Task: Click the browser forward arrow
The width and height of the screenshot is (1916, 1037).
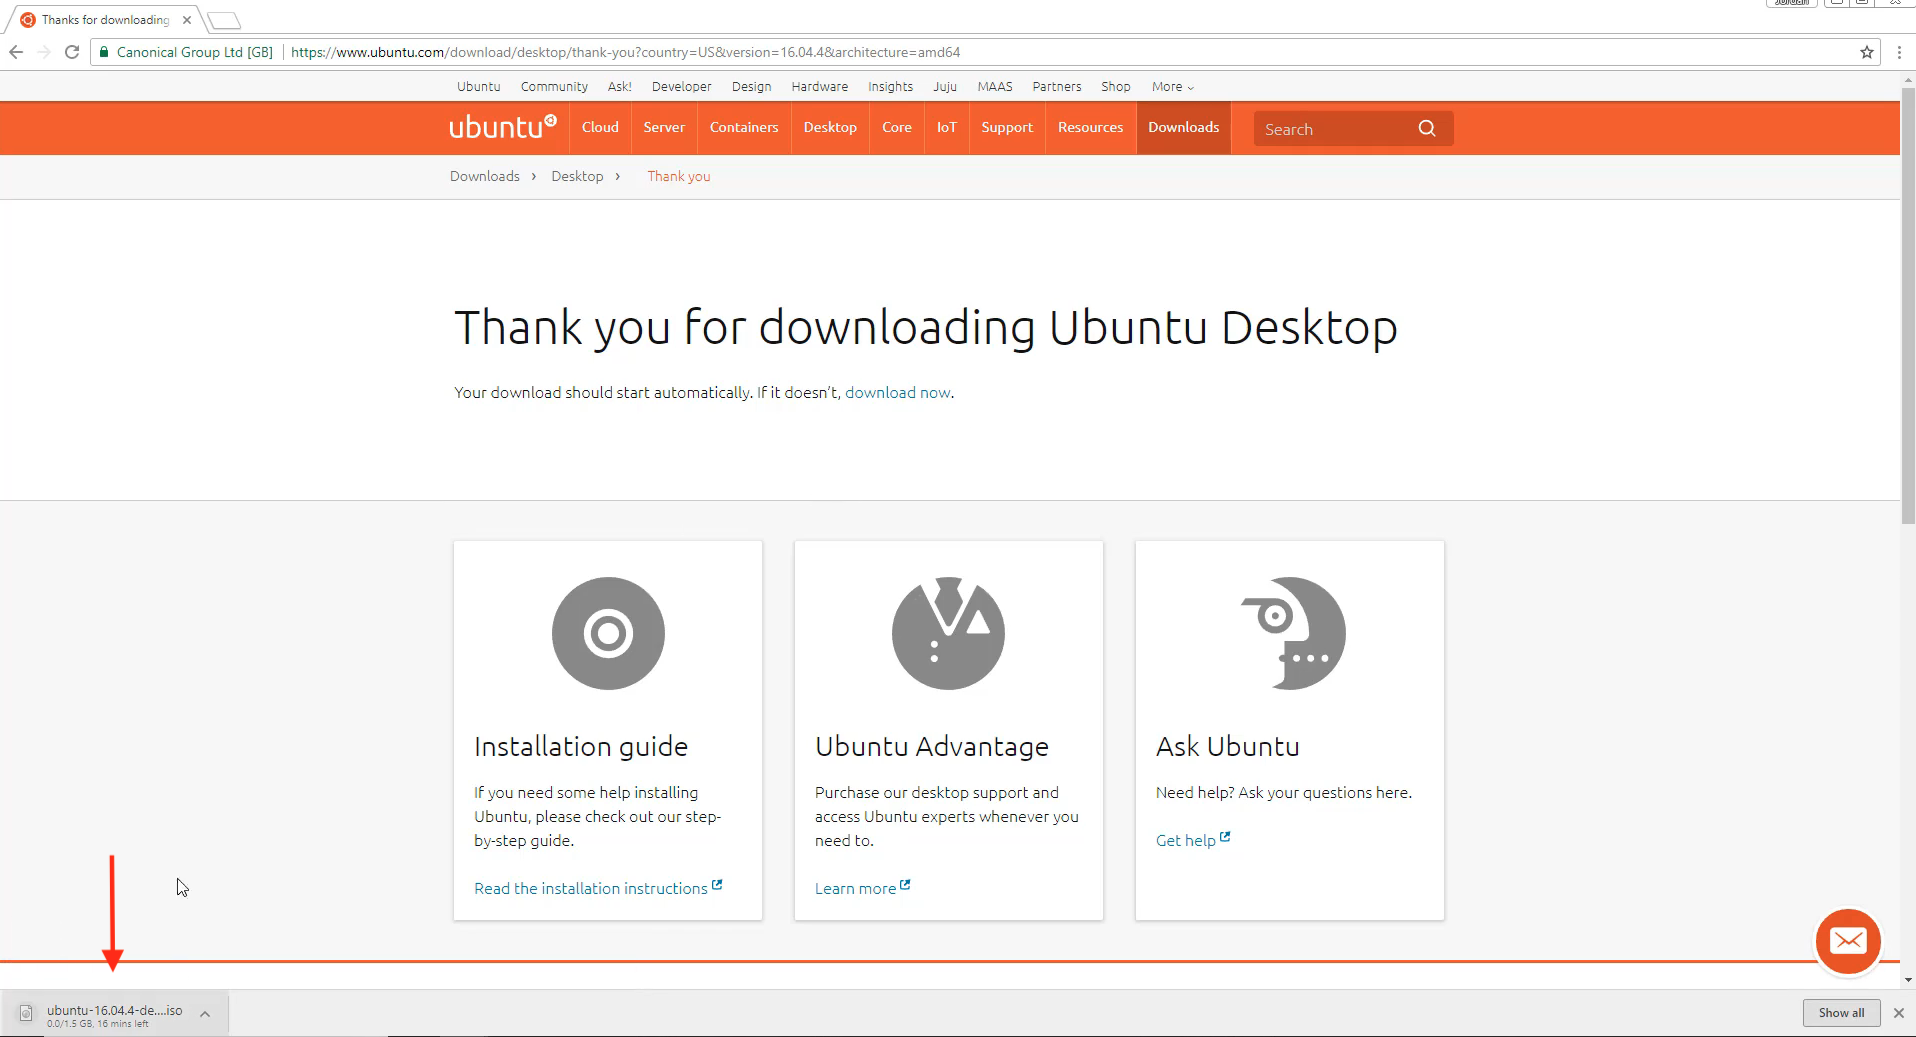Action: click(x=43, y=52)
